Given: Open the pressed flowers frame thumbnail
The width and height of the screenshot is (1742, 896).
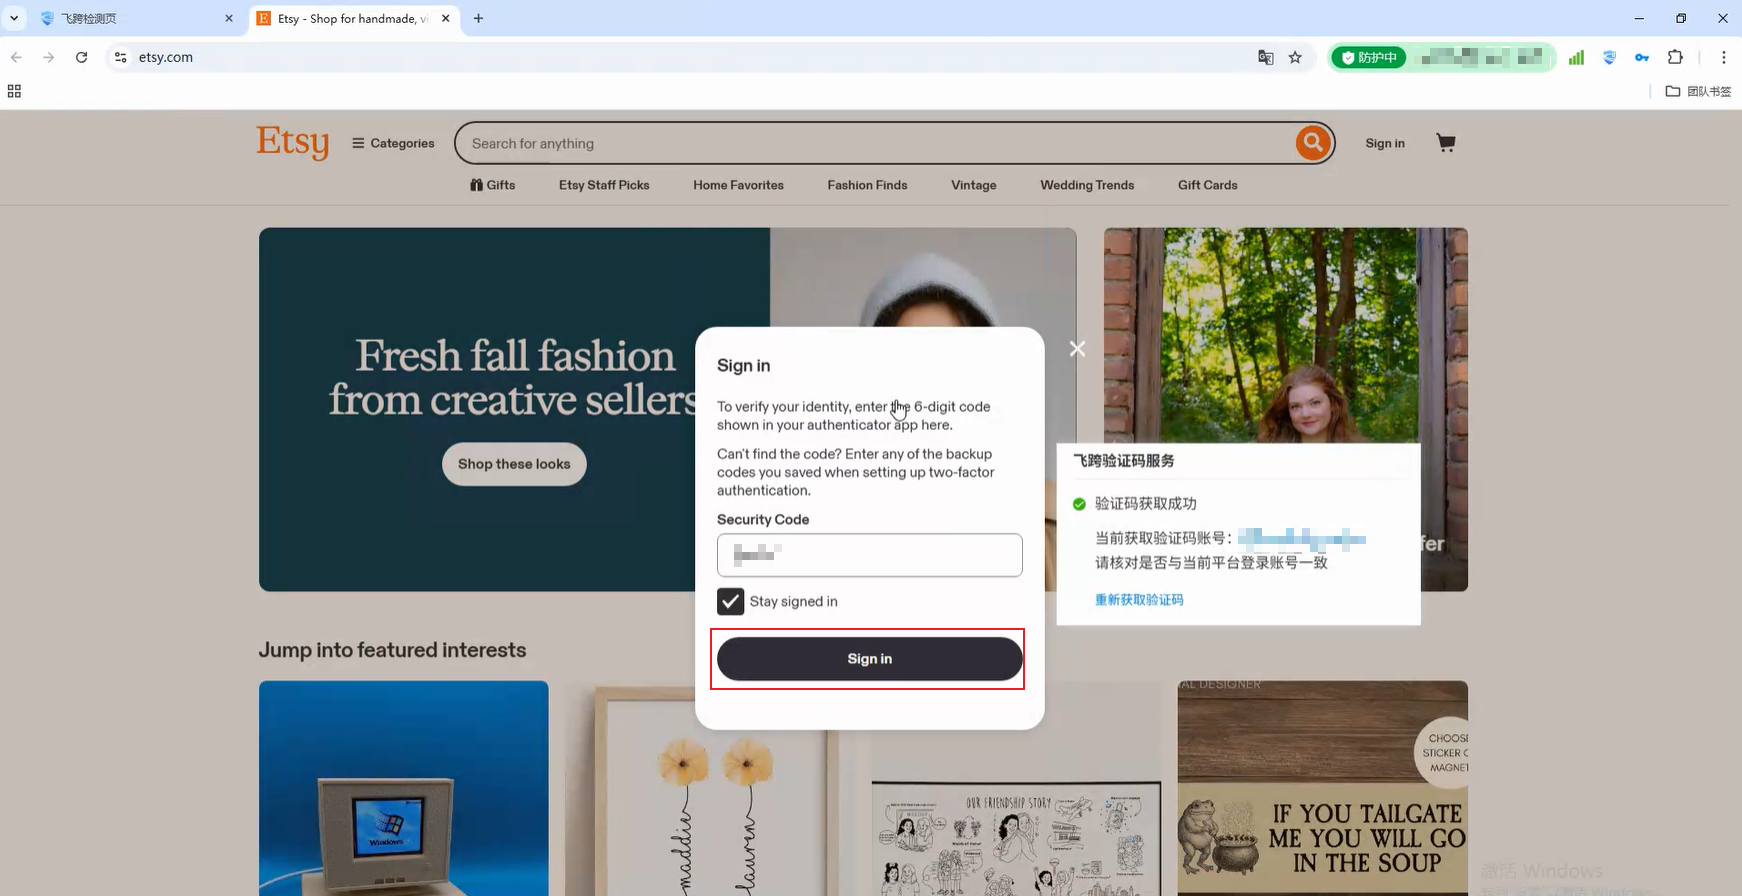Looking at the screenshot, I should pos(710,788).
